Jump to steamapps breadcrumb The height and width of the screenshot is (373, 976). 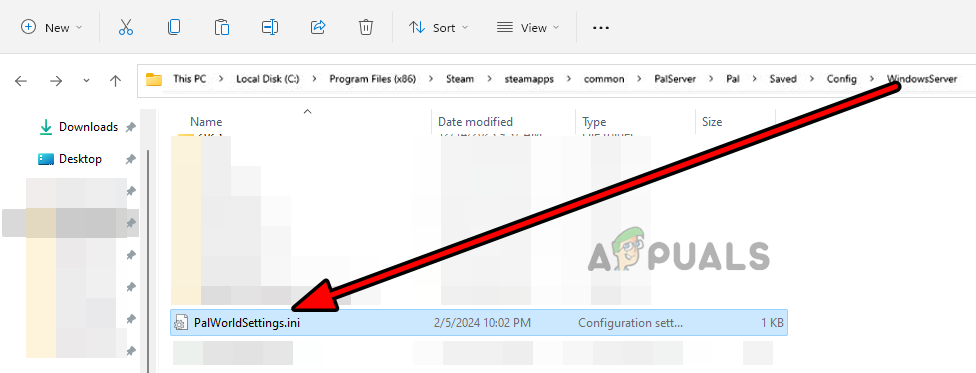click(x=529, y=79)
